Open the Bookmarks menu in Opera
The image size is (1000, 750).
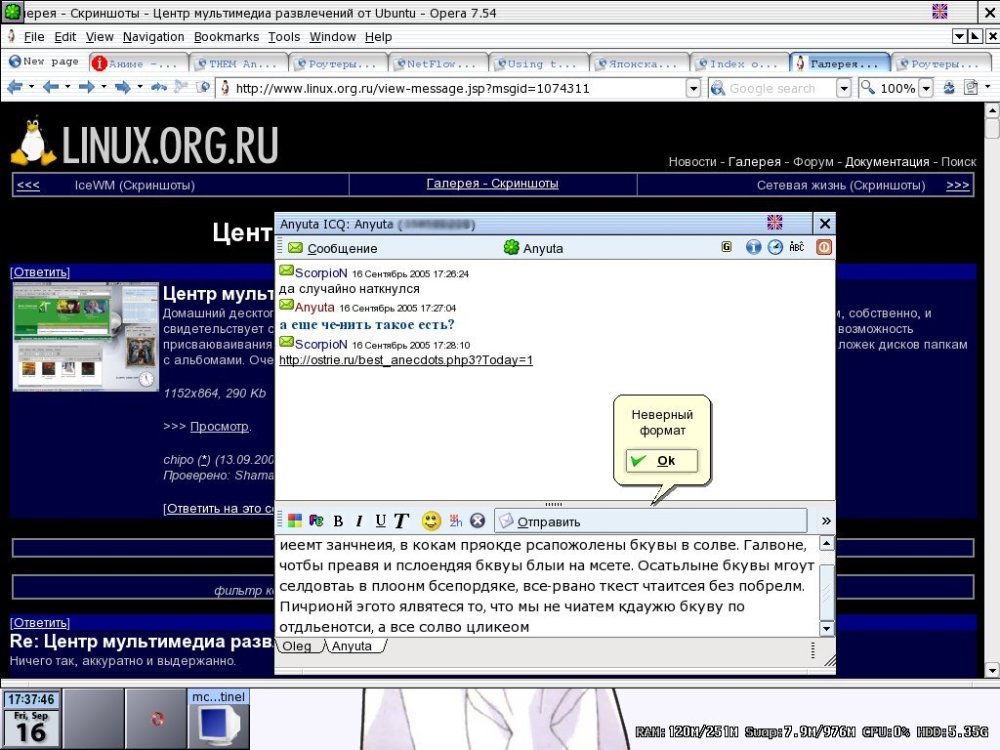pyautogui.click(x=226, y=37)
